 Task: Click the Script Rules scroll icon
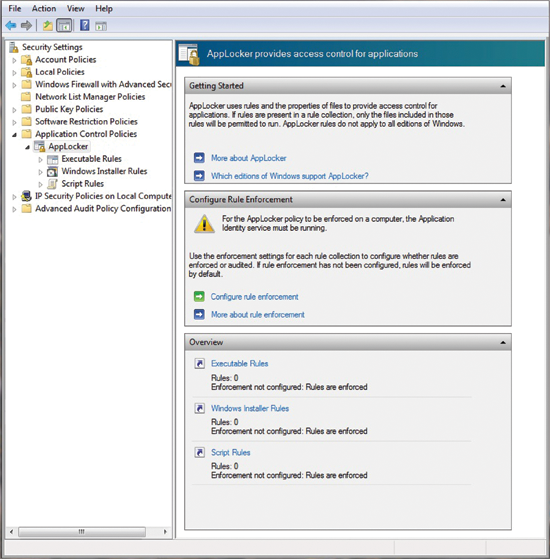[x=53, y=184]
